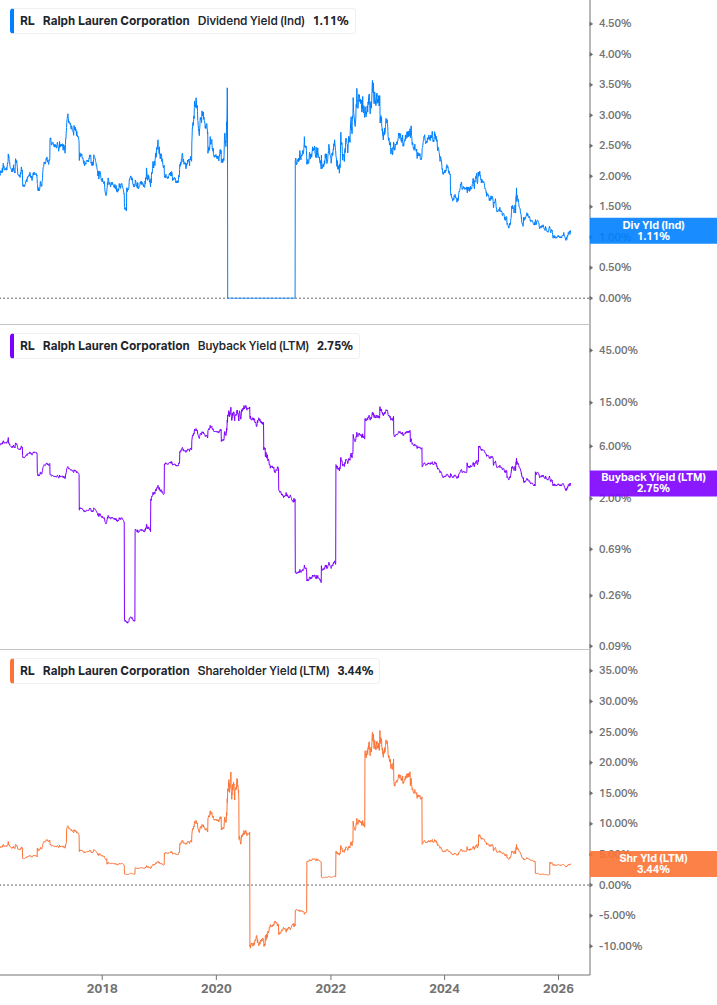
Task: Click the 4.50% tick on dividend yield axis
Action: 615,23
